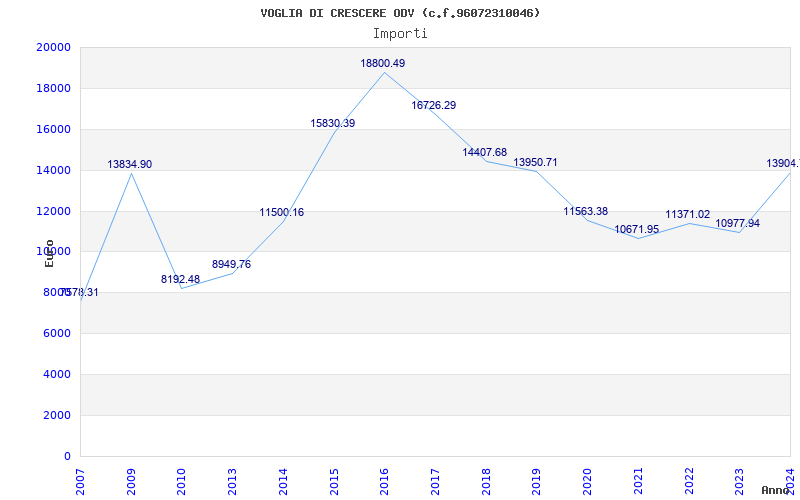Click the data label 8949.76
The width and height of the screenshot is (800, 500).
(x=232, y=264)
